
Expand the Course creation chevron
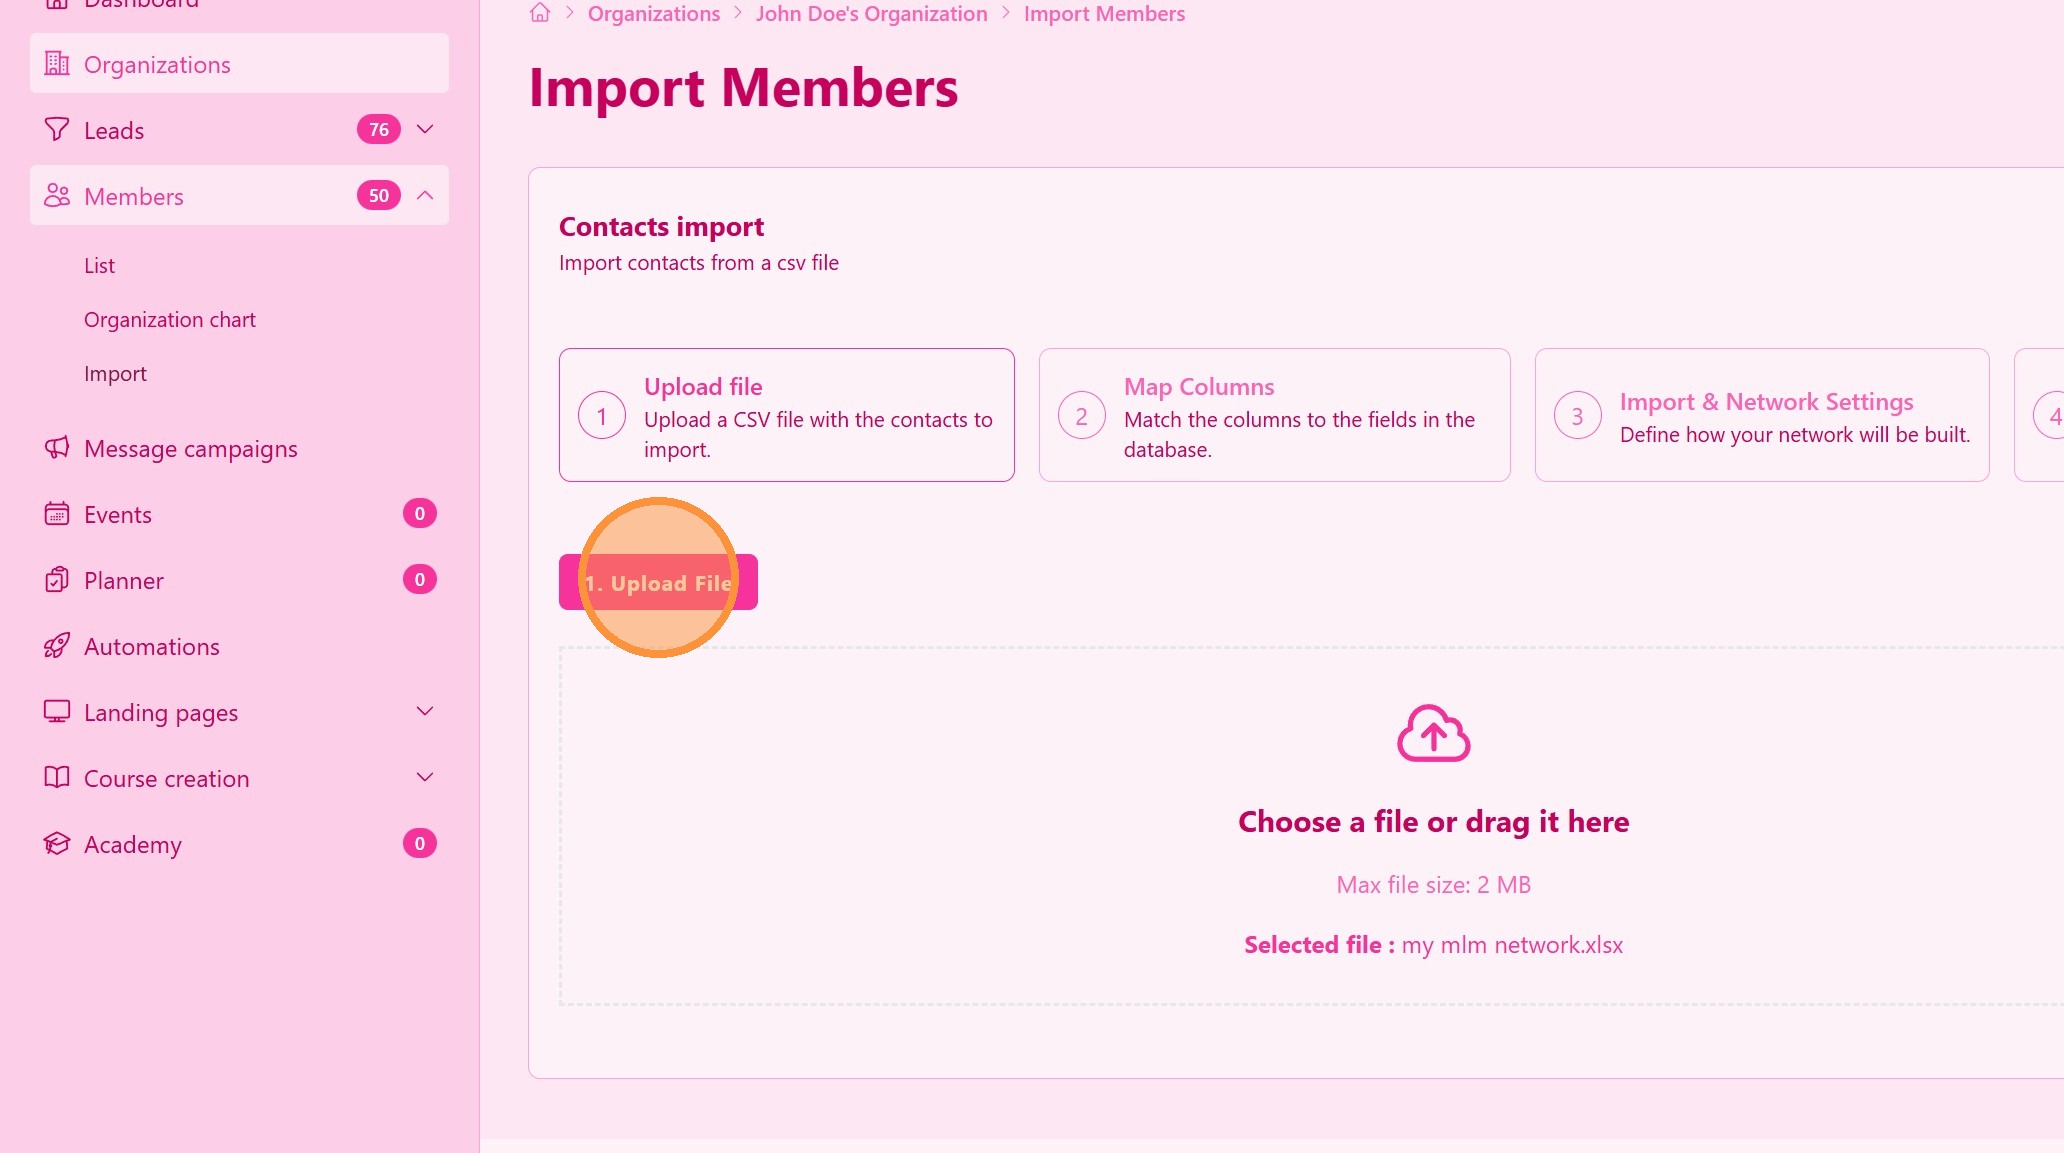[x=425, y=777]
